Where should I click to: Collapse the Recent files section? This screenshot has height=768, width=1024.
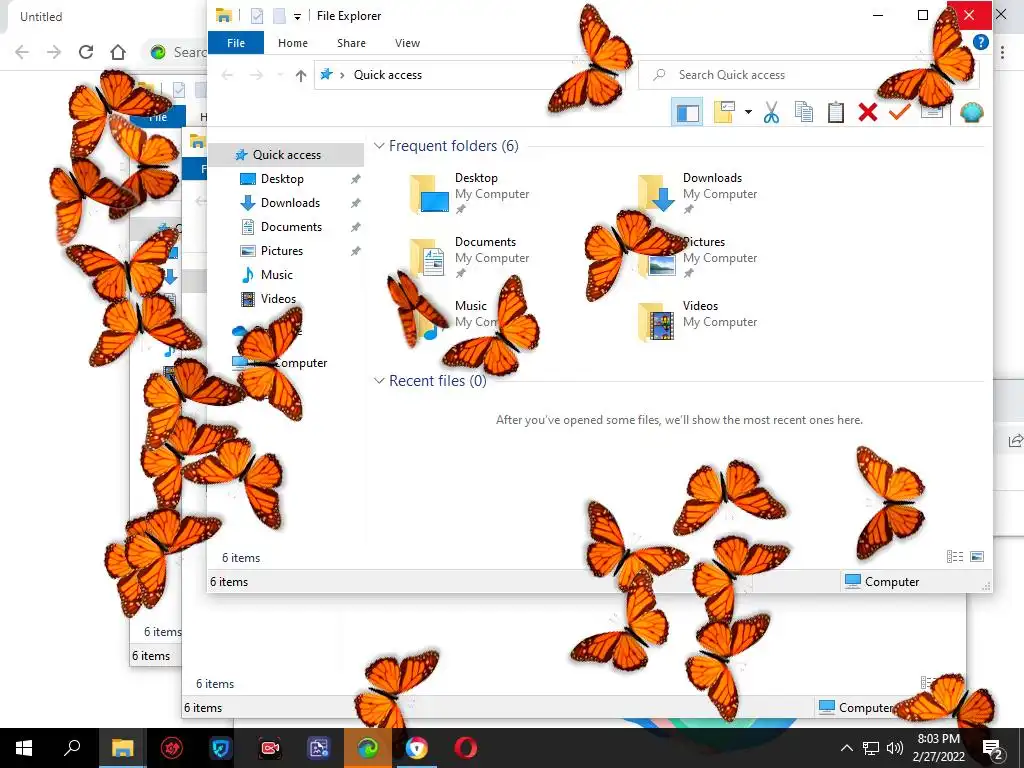pyautogui.click(x=379, y=381)
